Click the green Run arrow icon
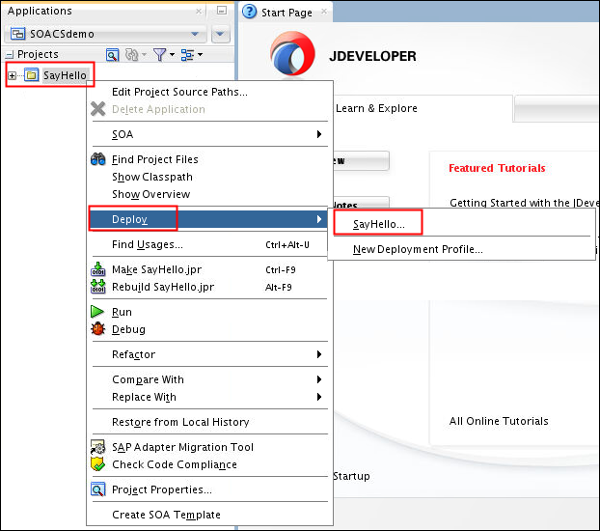Viewport: 600px width, 531px height. pyautogui.click(x=97, y=312)
